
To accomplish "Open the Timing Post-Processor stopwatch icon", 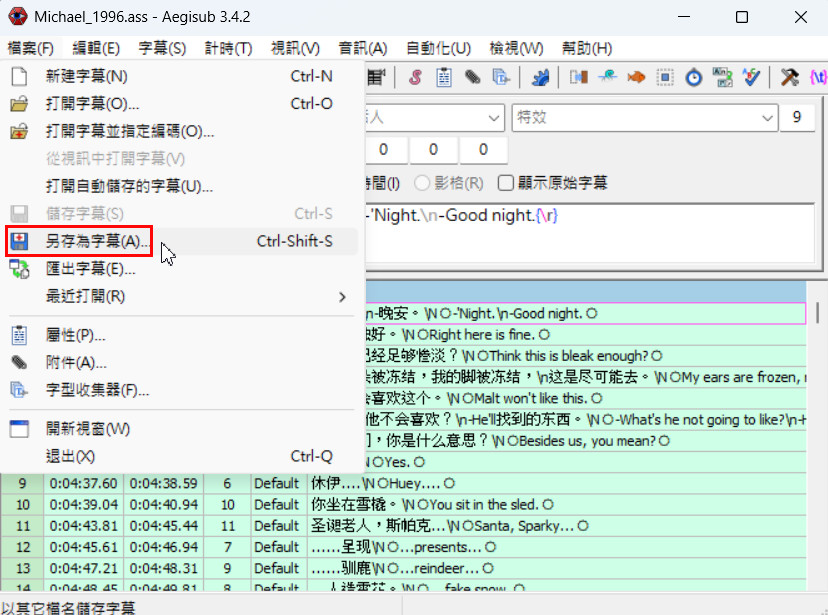I will pyautogui.click(x=694, y=77).
